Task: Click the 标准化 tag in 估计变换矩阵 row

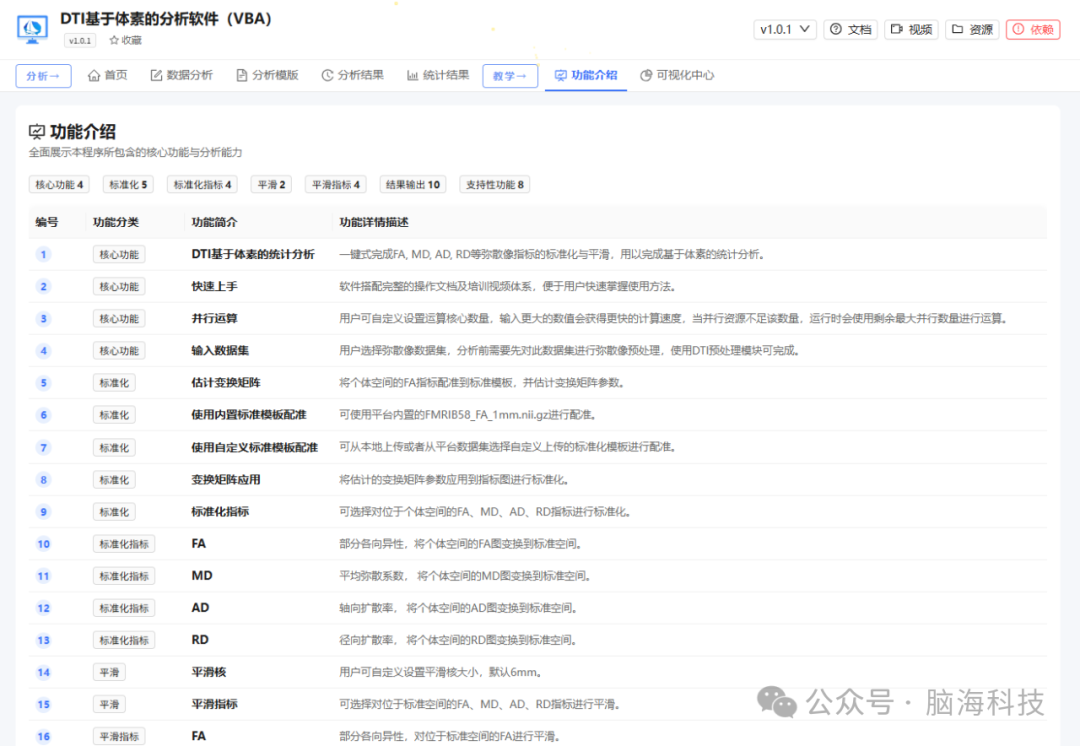Action: 114,383
